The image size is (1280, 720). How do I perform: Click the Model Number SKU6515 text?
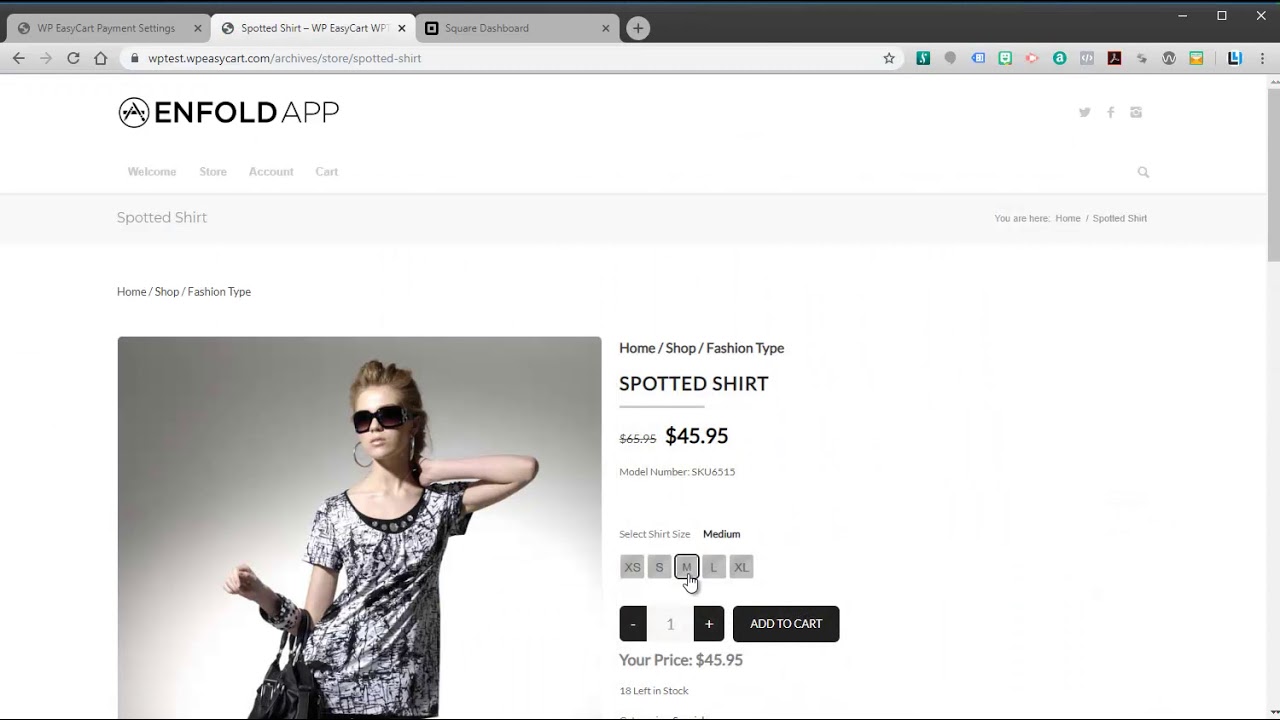click(677, 472)
